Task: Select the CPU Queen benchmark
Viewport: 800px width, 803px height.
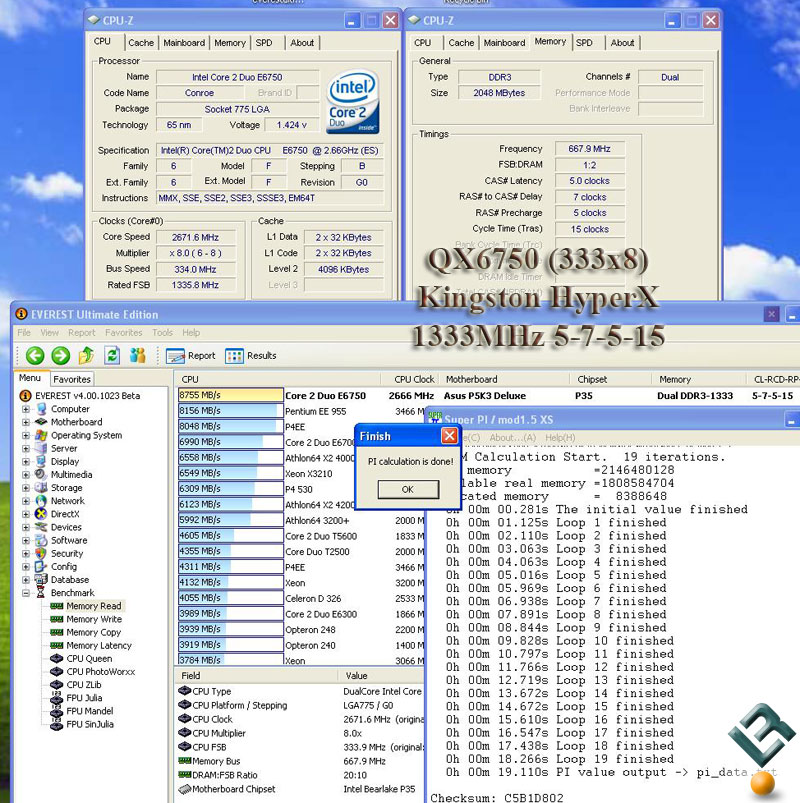Action: 89,659
